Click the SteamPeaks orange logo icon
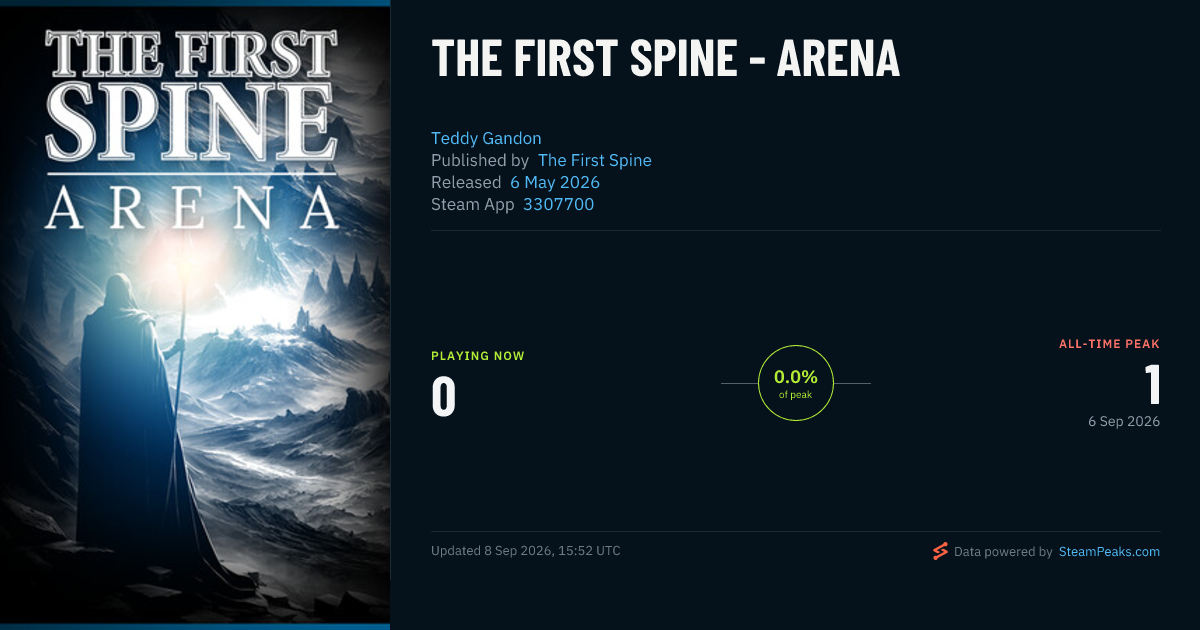This screenshot has height=630, width=1200. [940, 551]
